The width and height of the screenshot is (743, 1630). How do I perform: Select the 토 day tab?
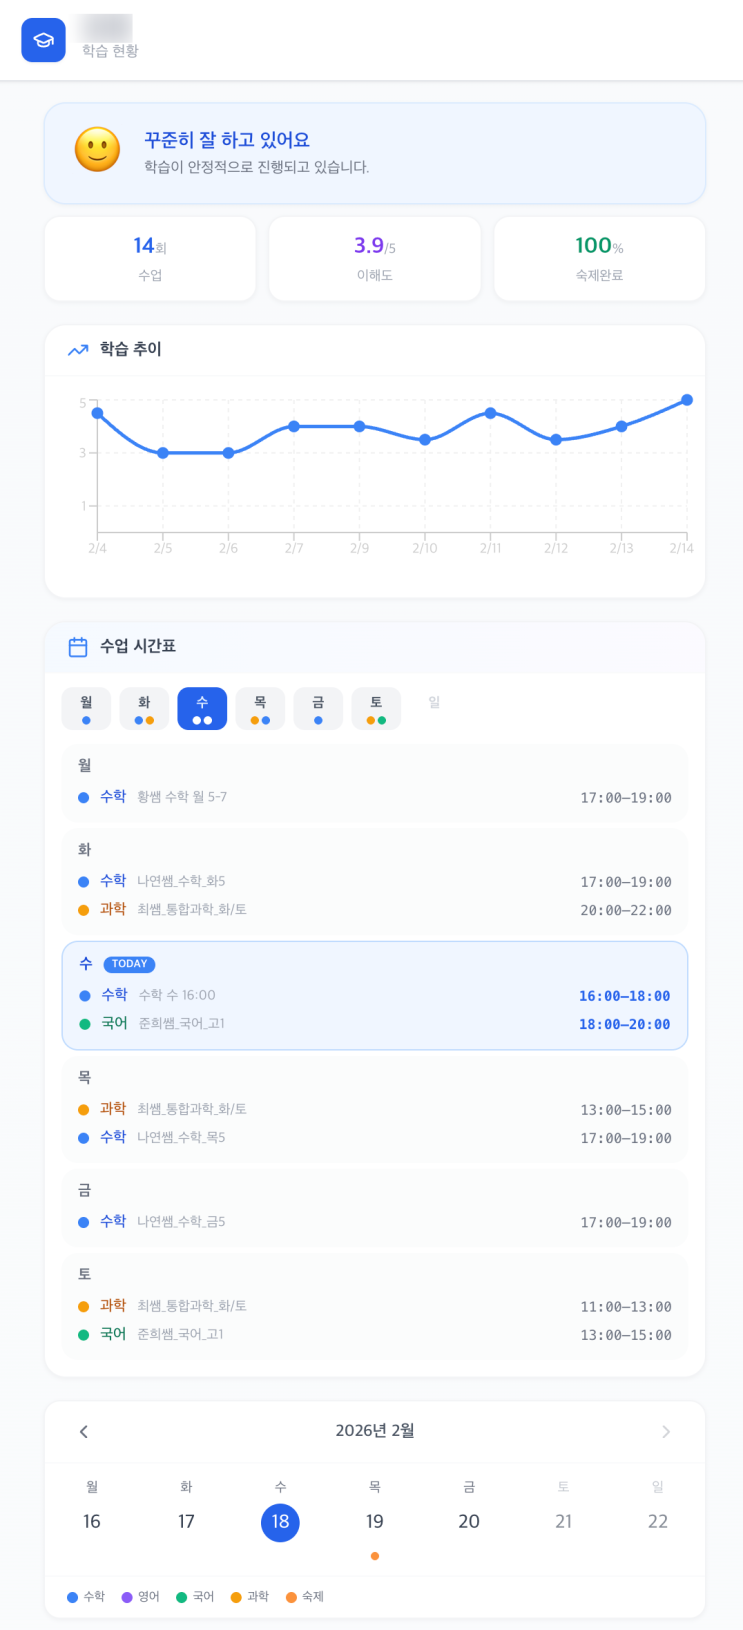[376, 708]
